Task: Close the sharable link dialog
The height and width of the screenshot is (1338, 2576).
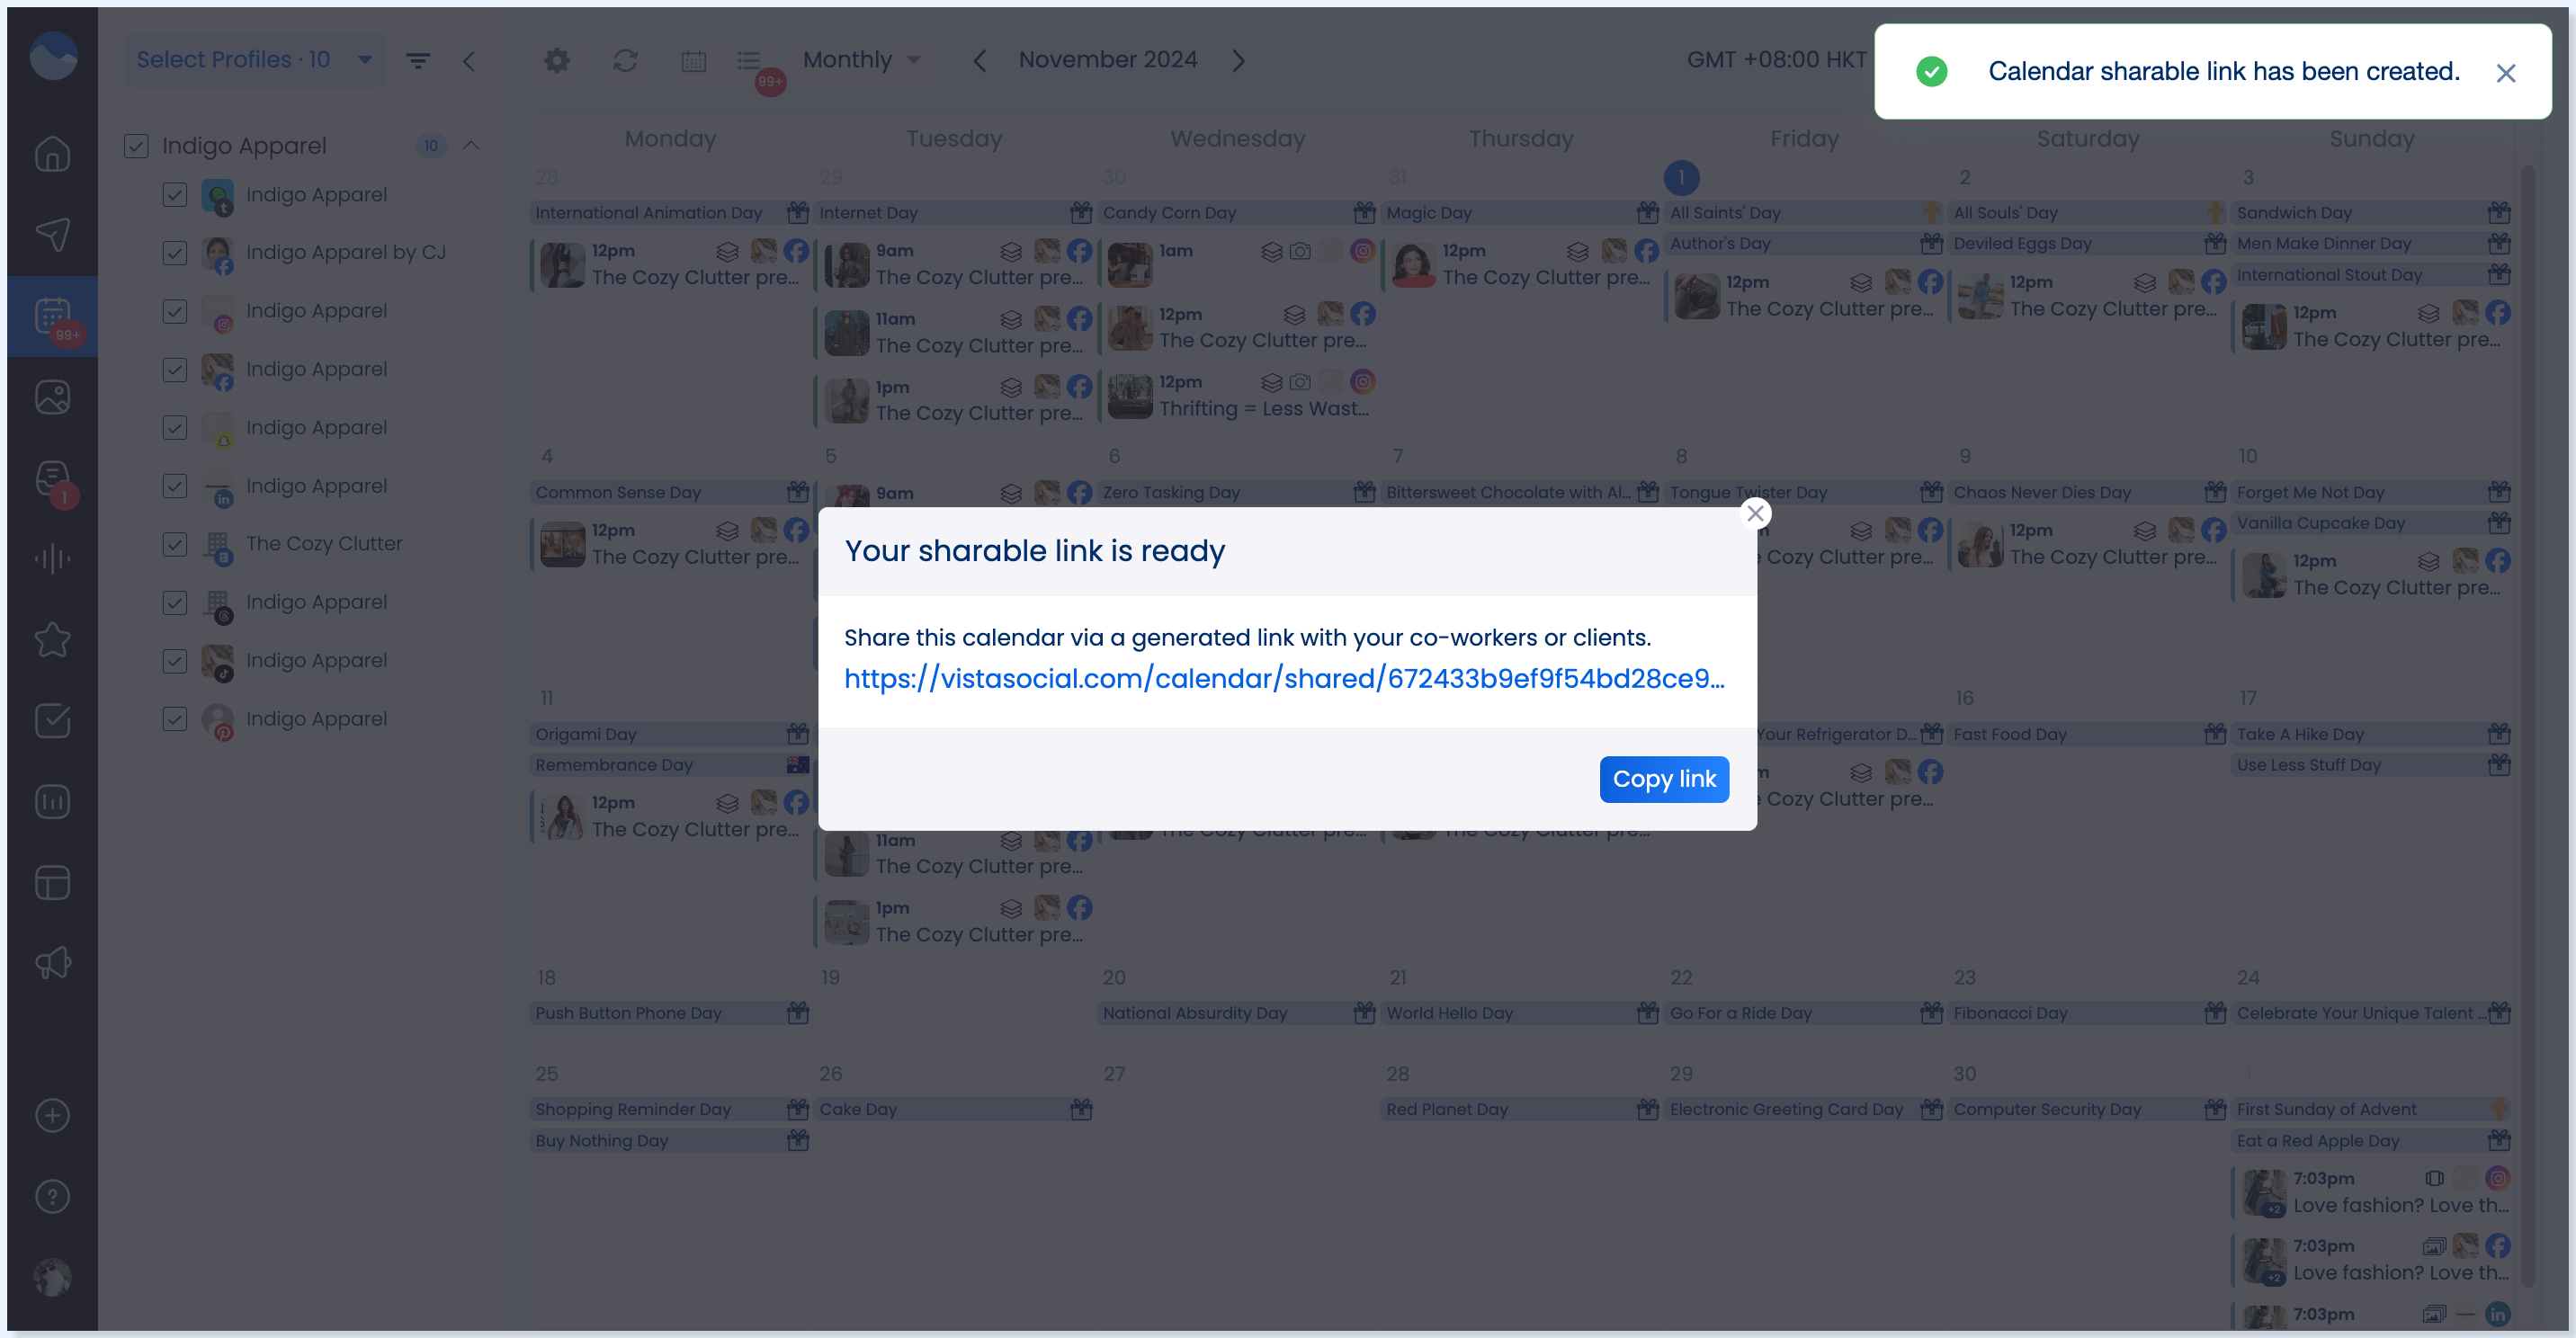Action: pyautogui.click(x=1755, y=513)
